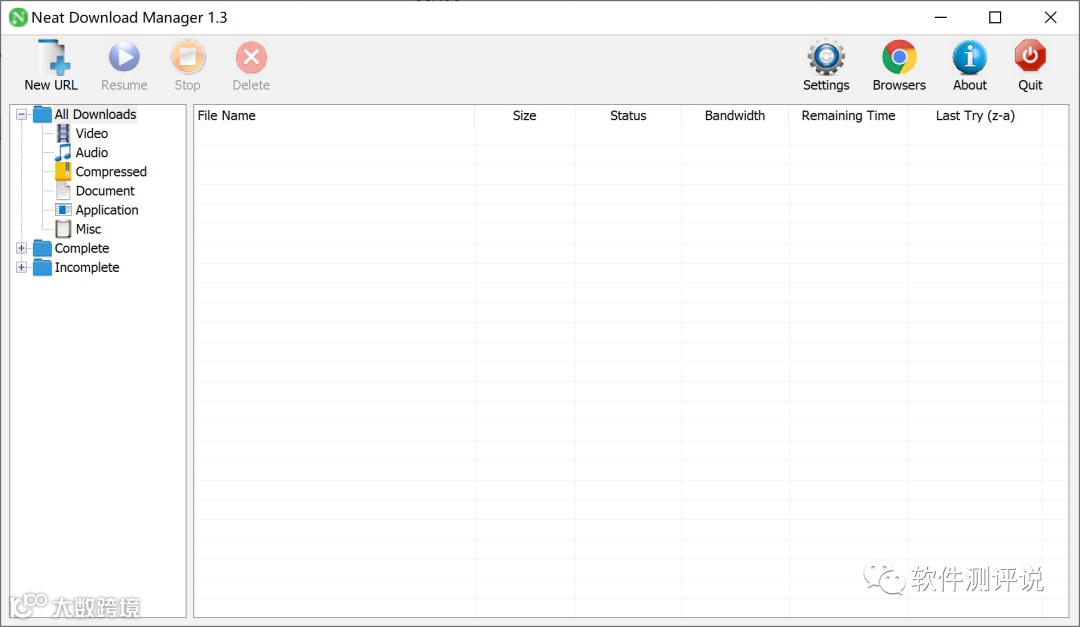1080x627 pixels.
Task: Sort by Size column header
Action: [x=524, y=116]
